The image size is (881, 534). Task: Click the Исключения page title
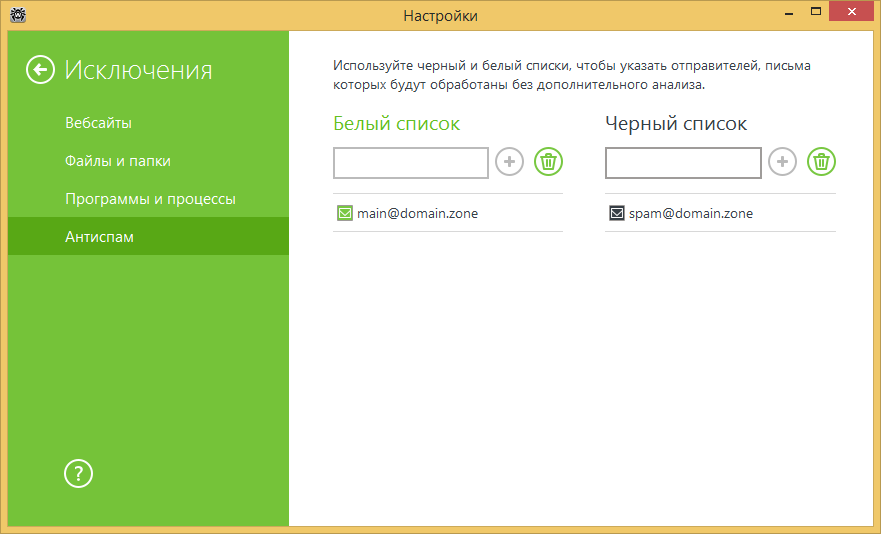point(138,70)
